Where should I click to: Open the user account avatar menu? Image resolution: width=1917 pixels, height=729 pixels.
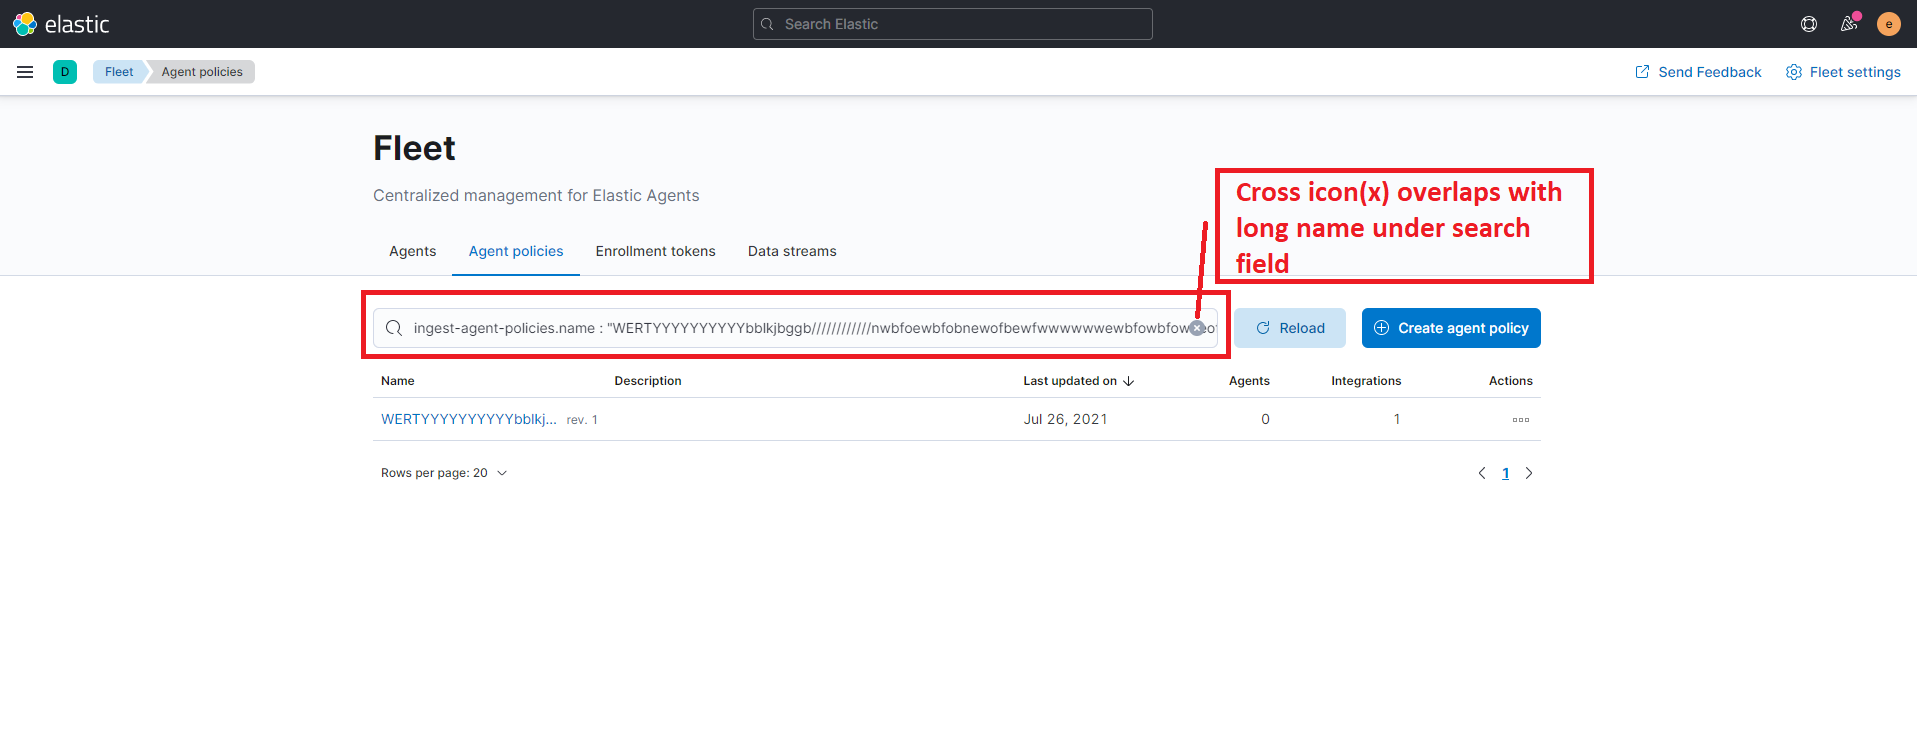click(x=1889, y=24)
